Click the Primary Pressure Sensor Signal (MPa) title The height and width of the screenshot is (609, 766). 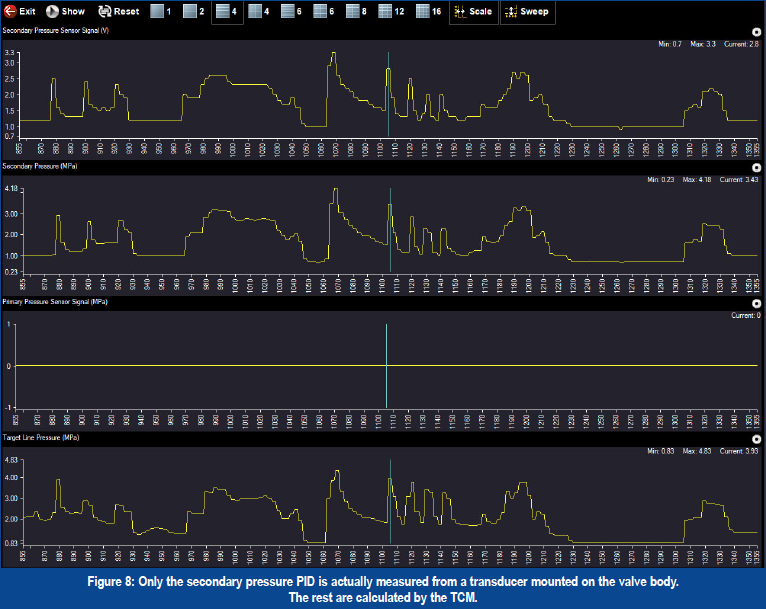(55, 302)
